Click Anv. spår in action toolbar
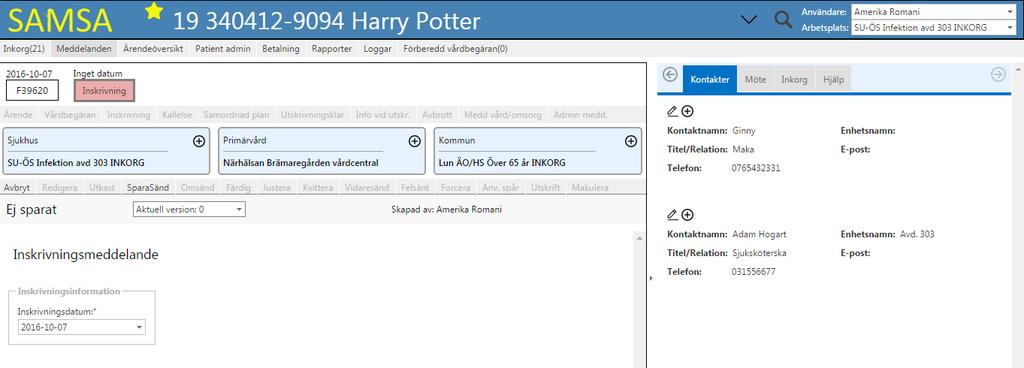This screenshot has height=368, width=1024. point(501,188)
